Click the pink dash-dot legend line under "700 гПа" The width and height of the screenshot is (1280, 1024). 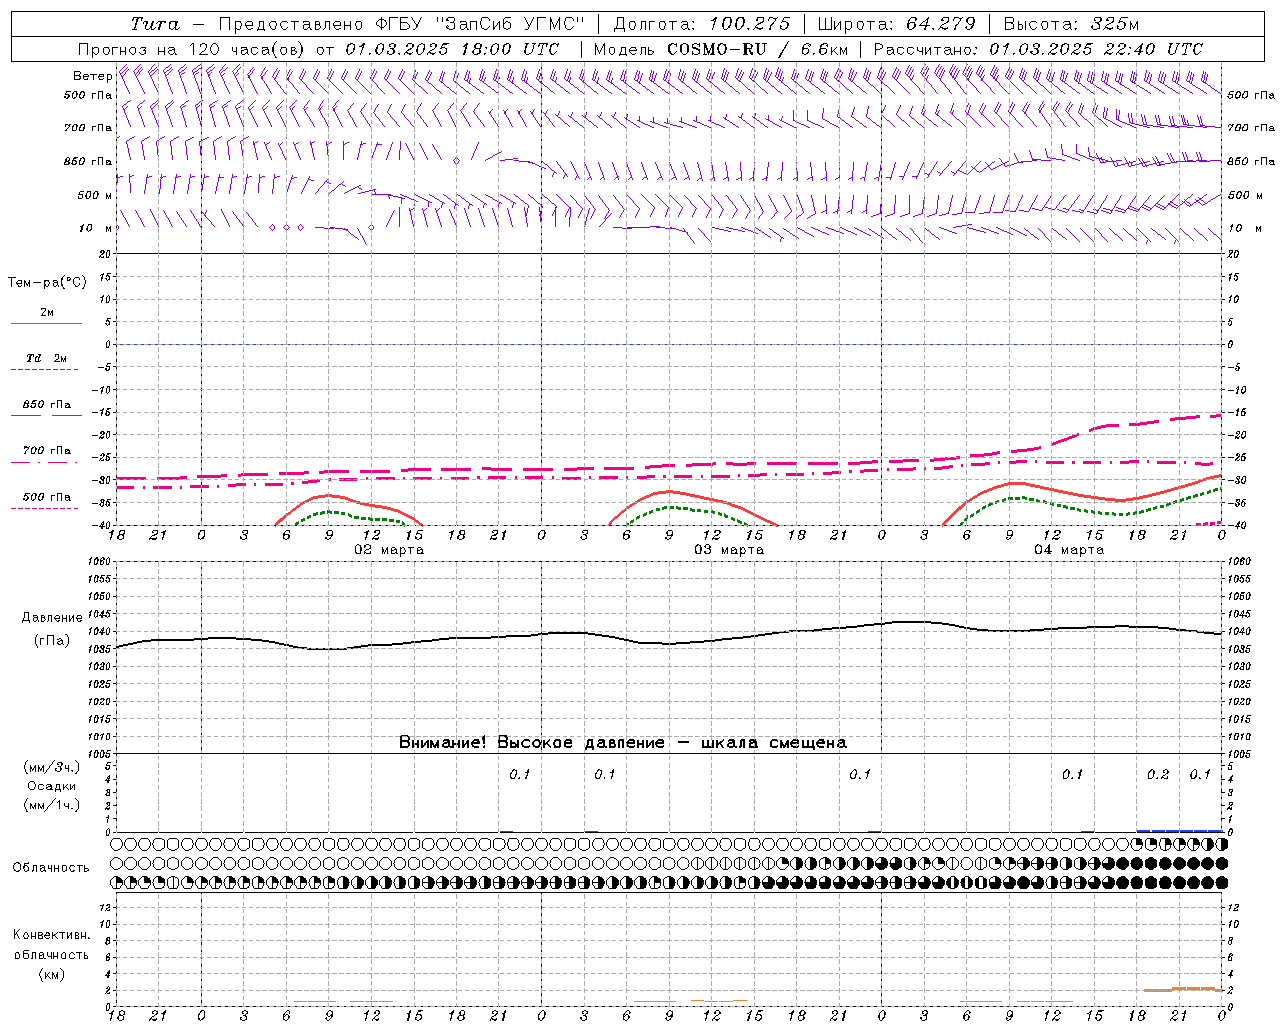(44, 462)
